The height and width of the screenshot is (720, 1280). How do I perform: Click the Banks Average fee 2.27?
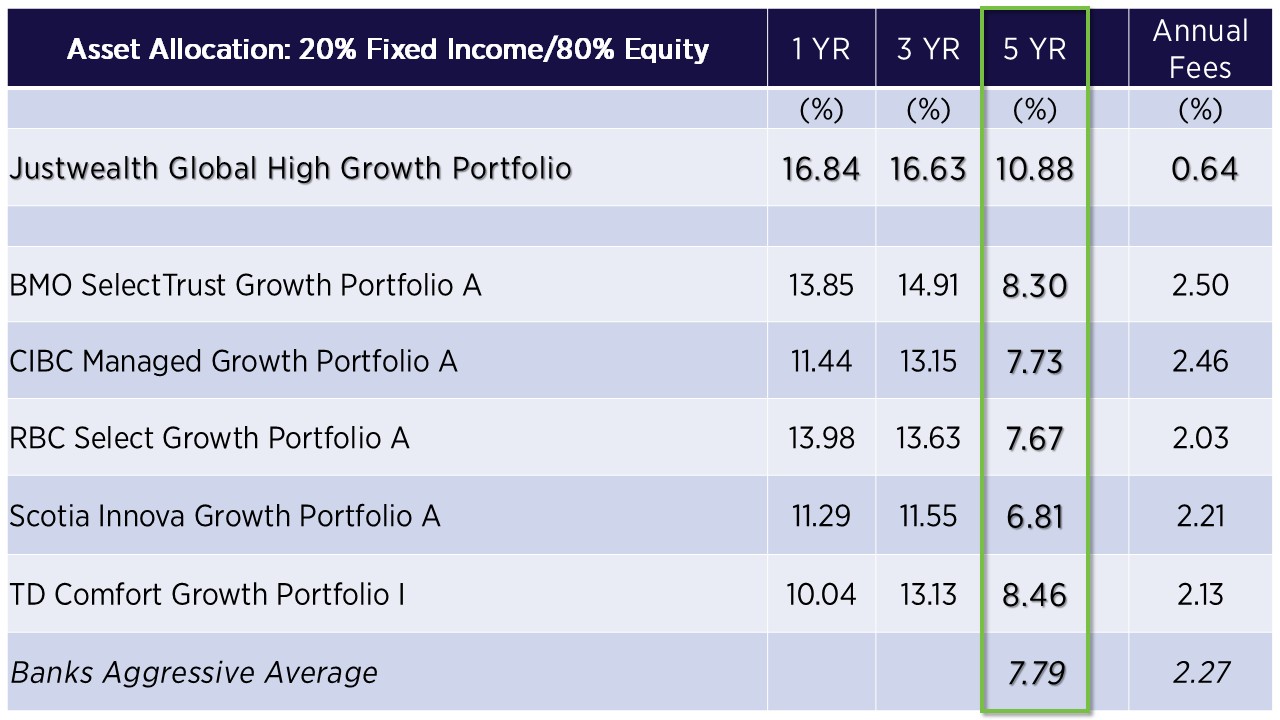pos(1200,673)
